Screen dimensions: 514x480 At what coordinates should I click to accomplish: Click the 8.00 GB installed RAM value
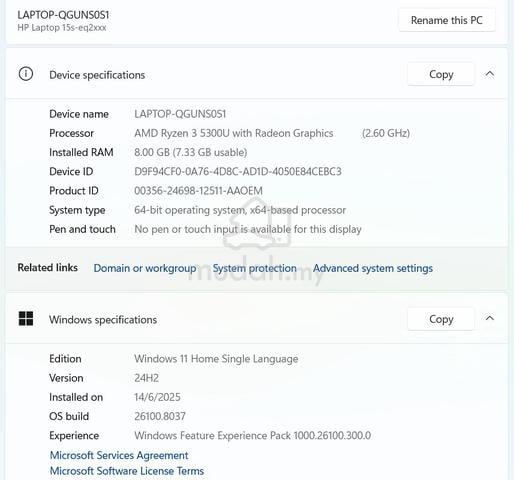191,152
